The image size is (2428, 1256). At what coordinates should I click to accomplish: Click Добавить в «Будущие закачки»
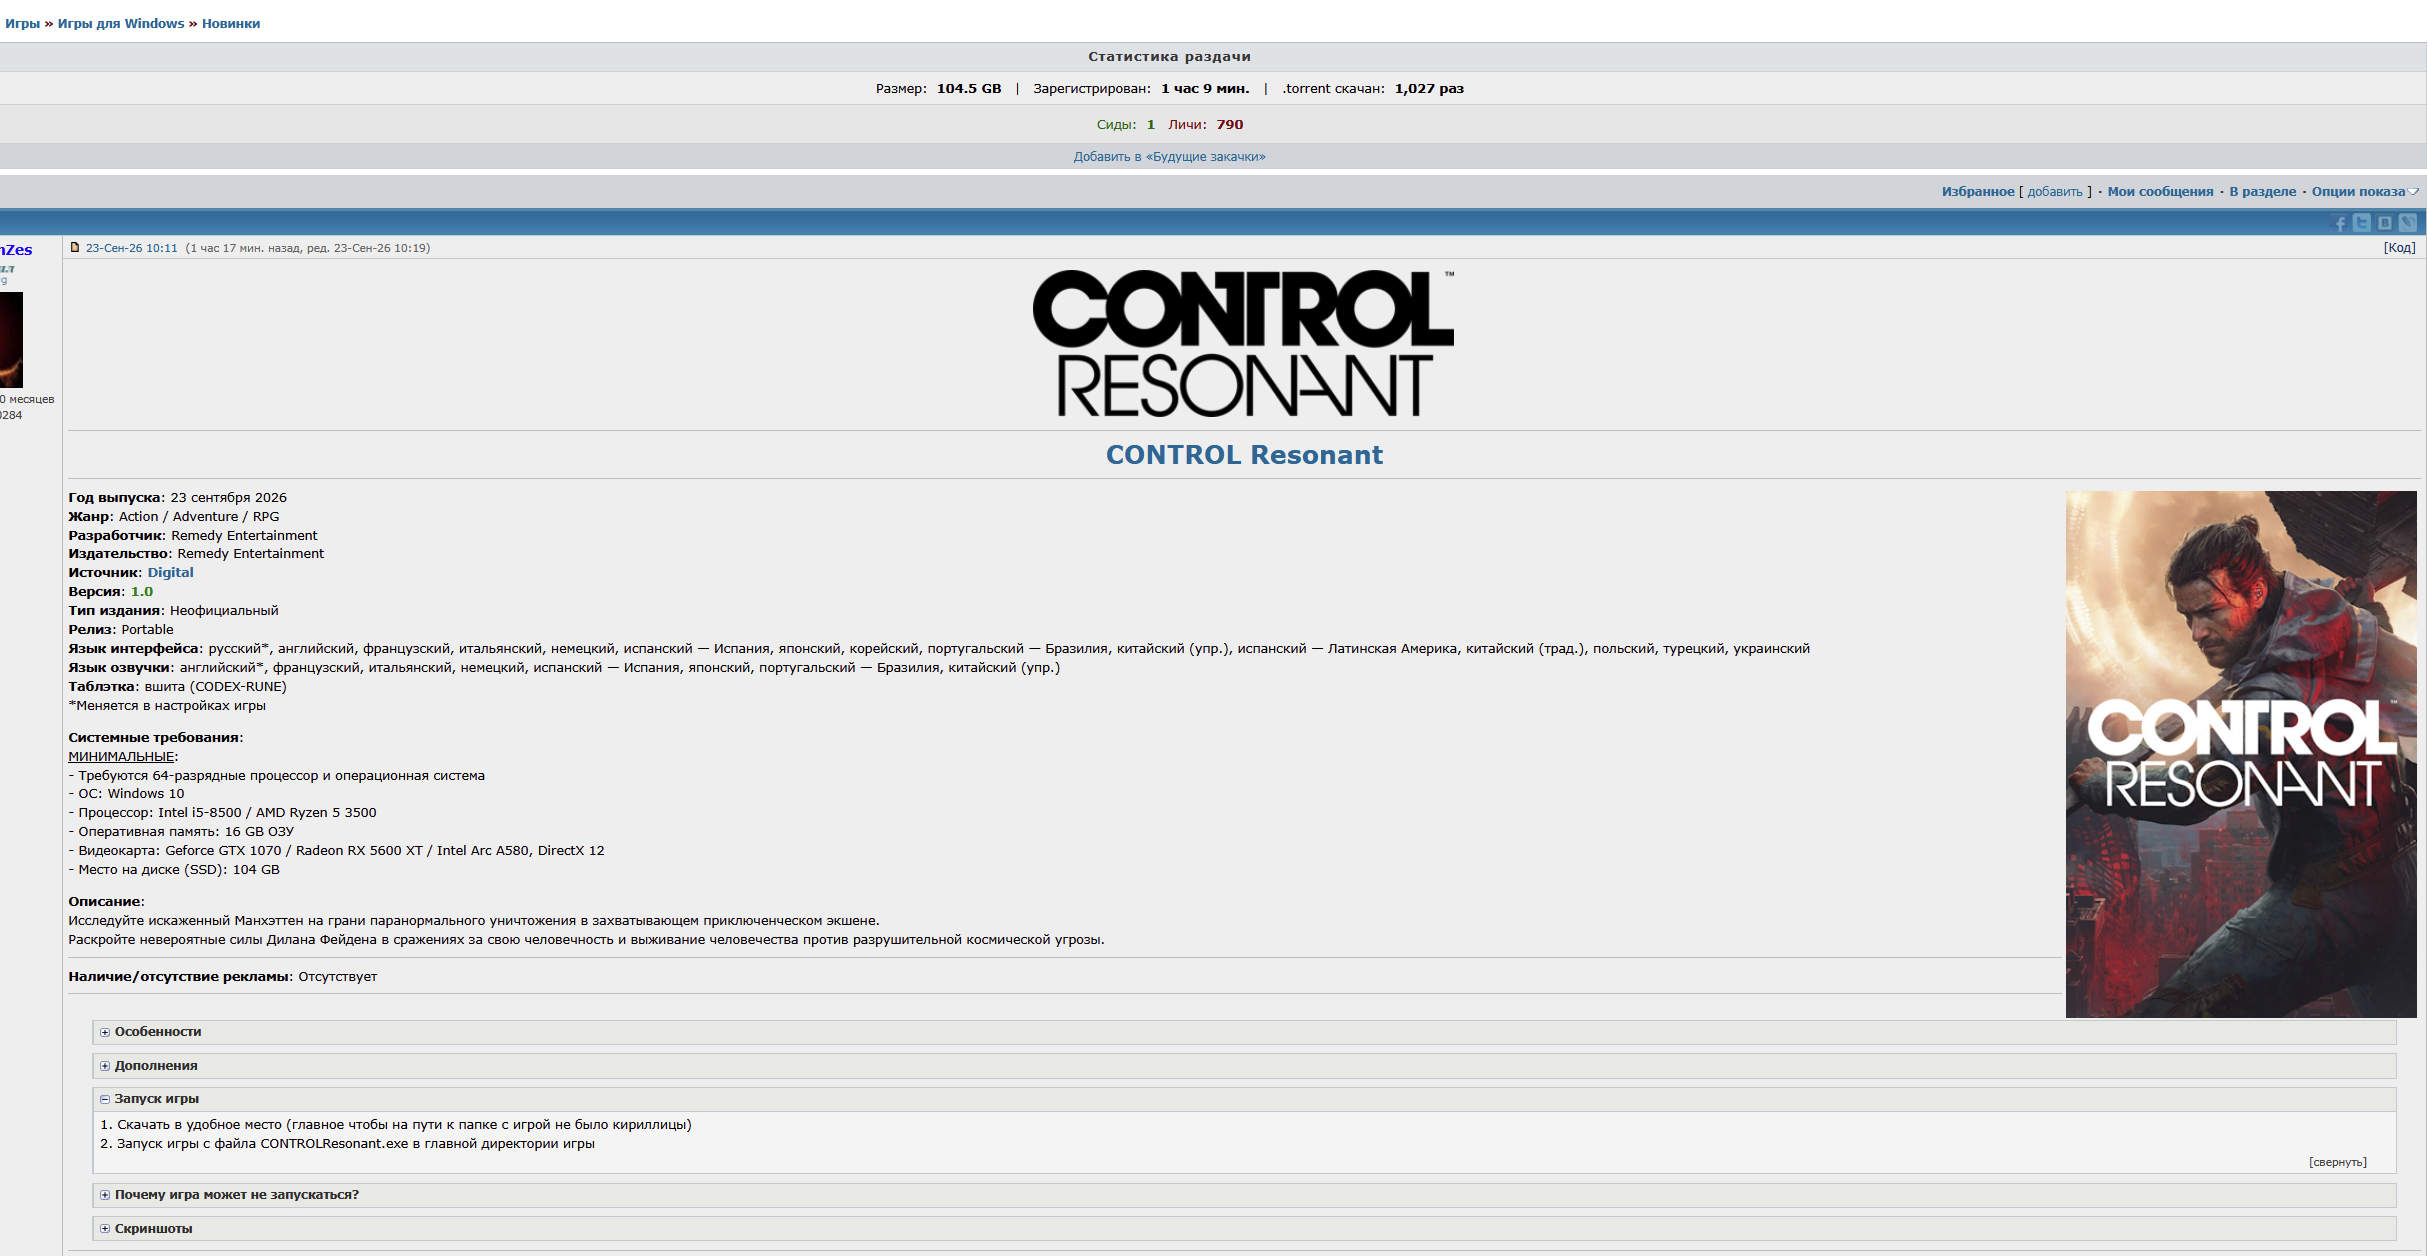coord(1169,156)
